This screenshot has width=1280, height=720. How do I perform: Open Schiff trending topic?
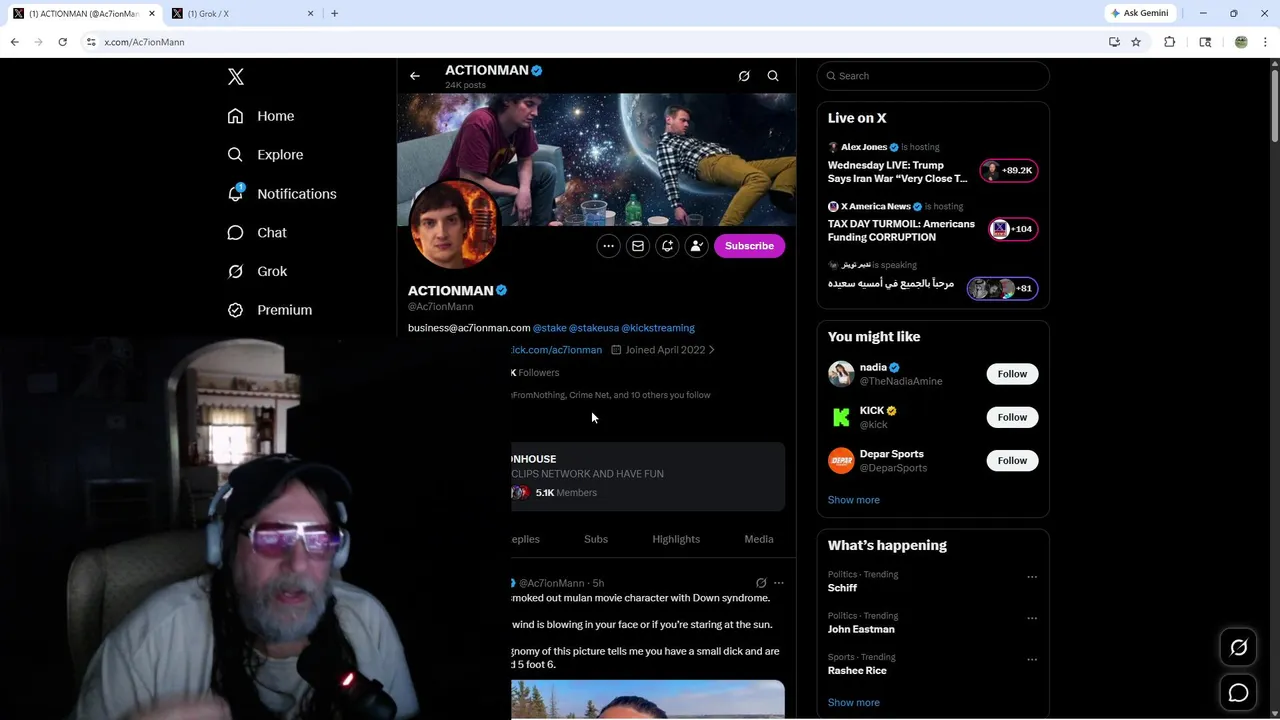click(842, 588)
